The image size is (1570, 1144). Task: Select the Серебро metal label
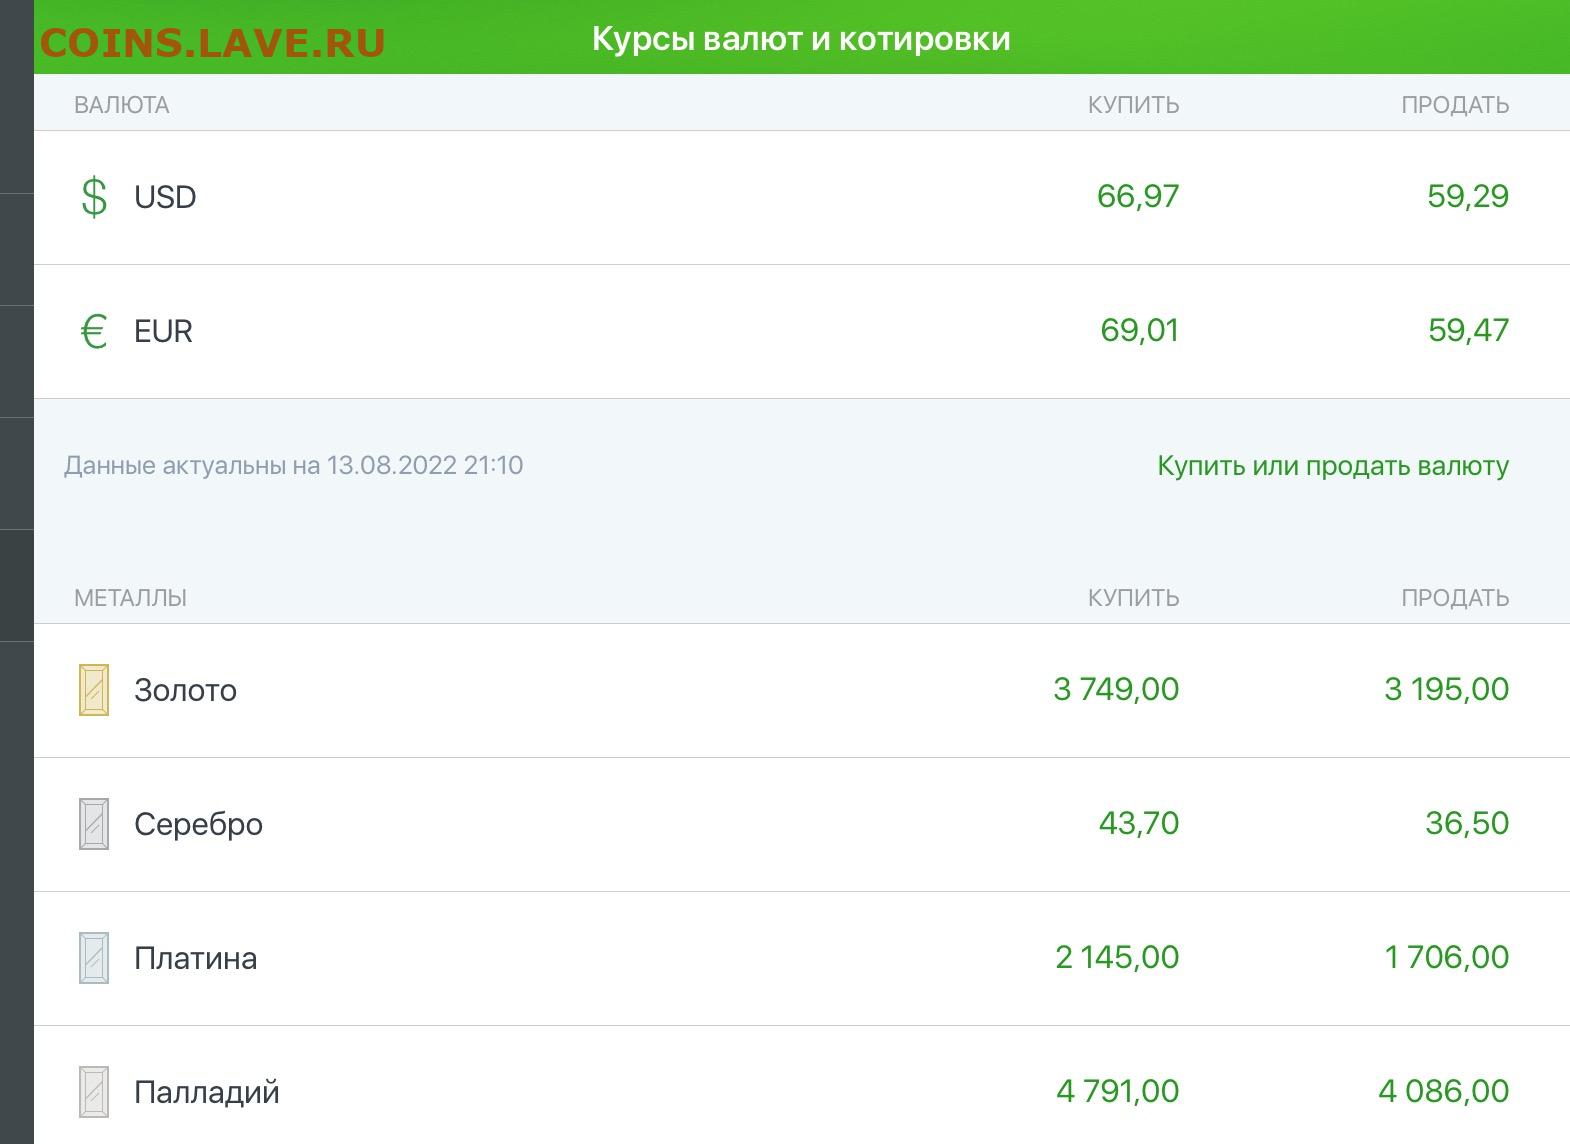pos(198,824)
